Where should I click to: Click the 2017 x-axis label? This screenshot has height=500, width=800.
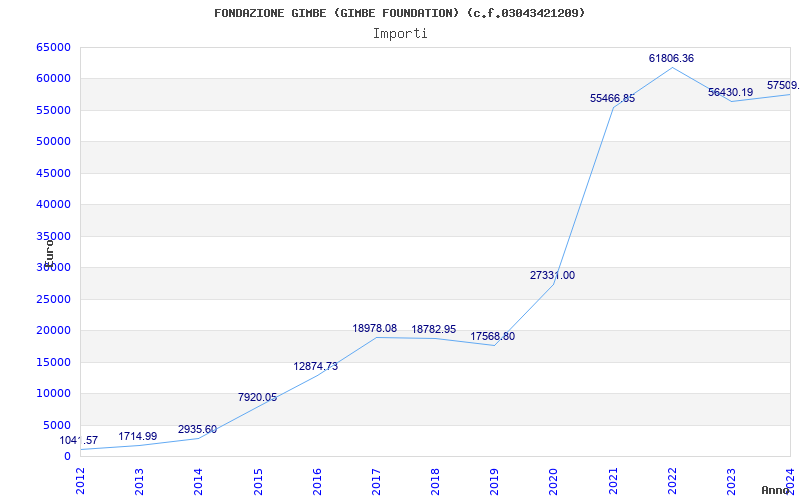376,482
